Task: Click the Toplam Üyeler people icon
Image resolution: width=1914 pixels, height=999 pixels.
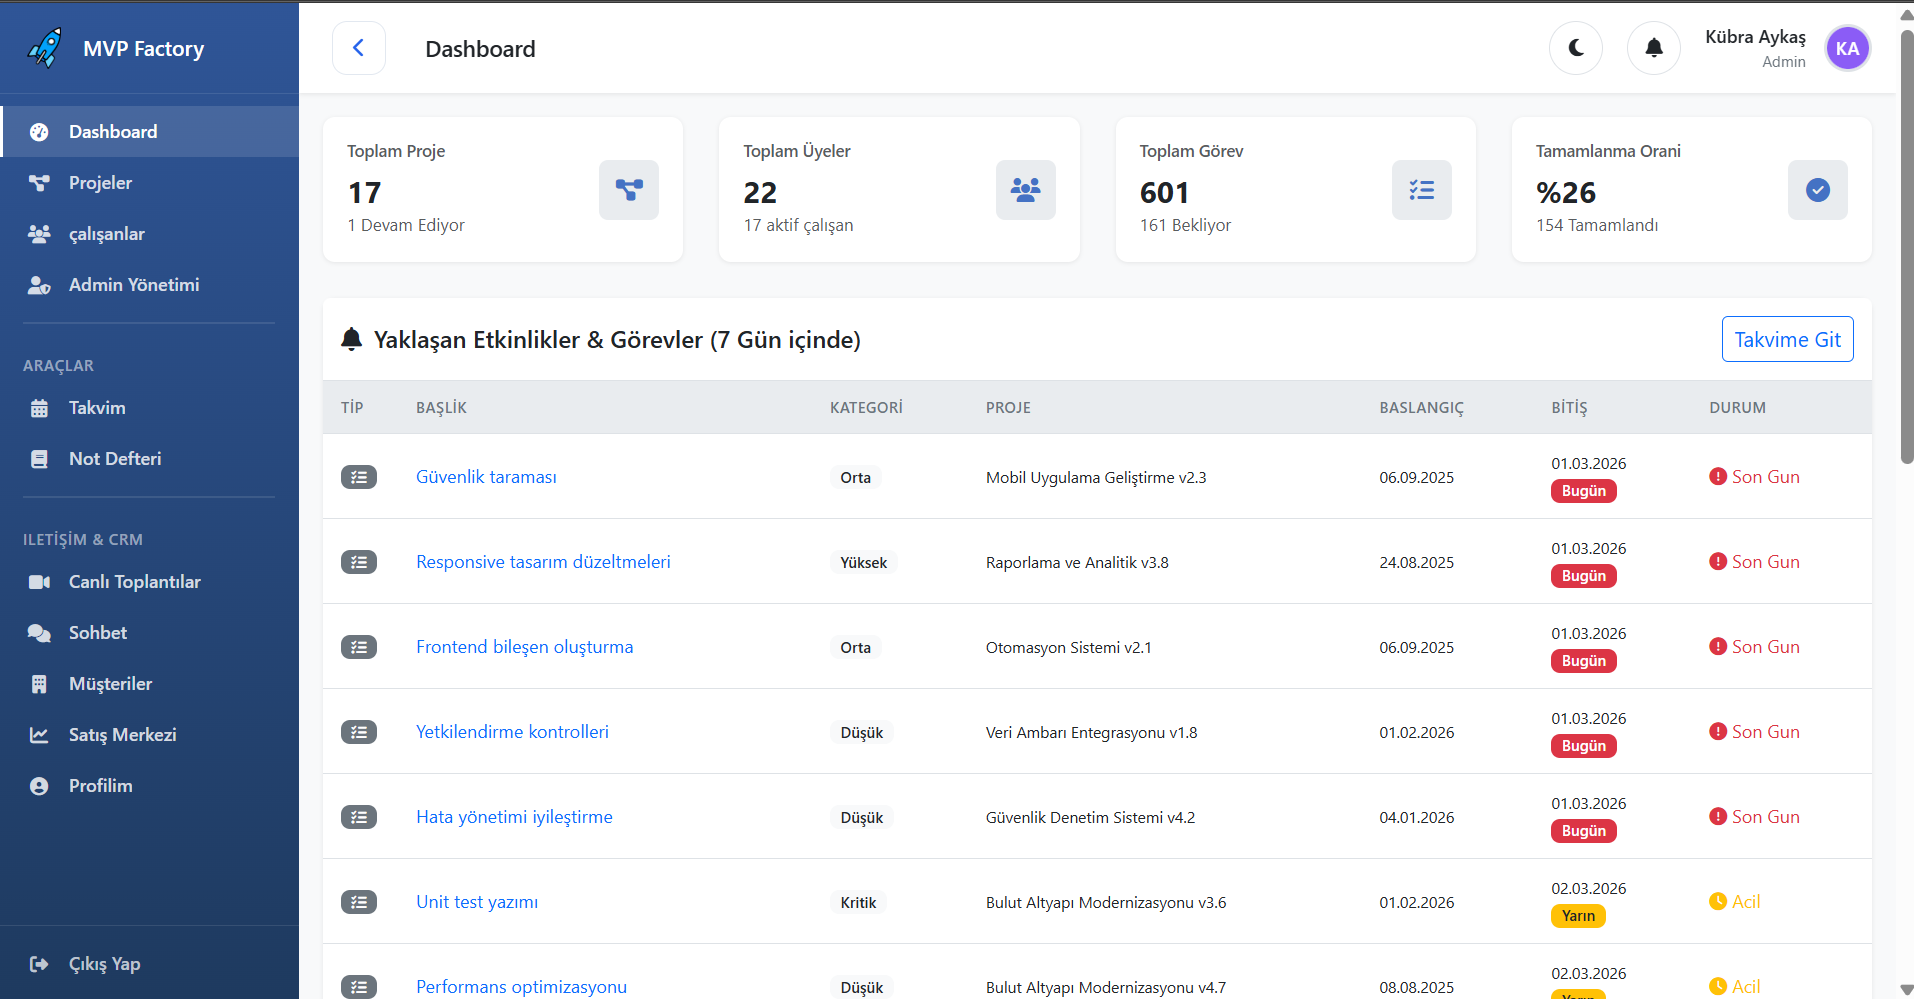Action: tap(1026, 190)
